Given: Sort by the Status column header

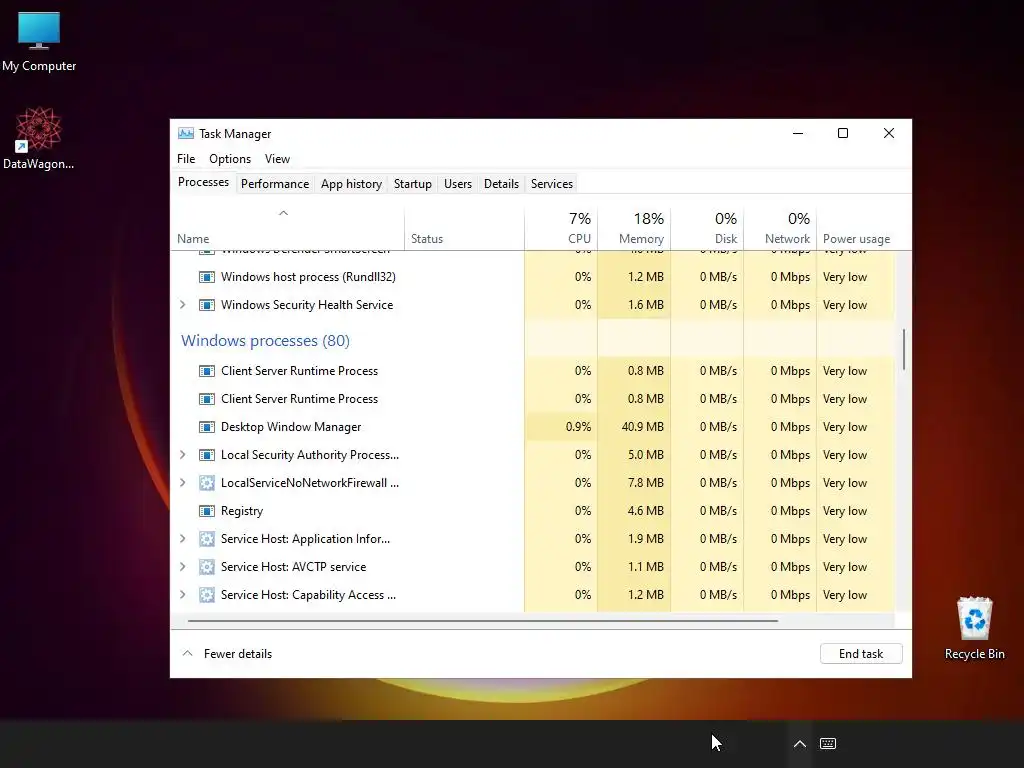Looking at the screenshot, I should point(464,229).
